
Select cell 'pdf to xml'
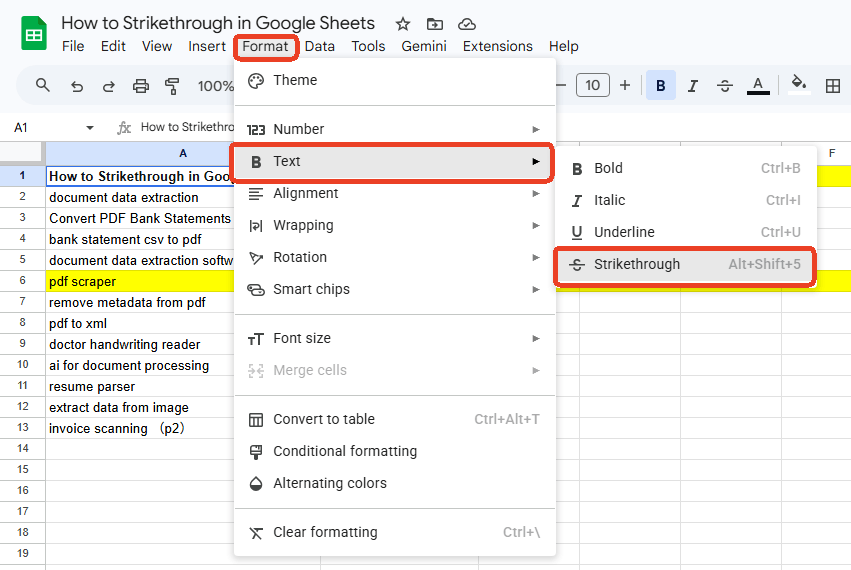pos(140,324)
